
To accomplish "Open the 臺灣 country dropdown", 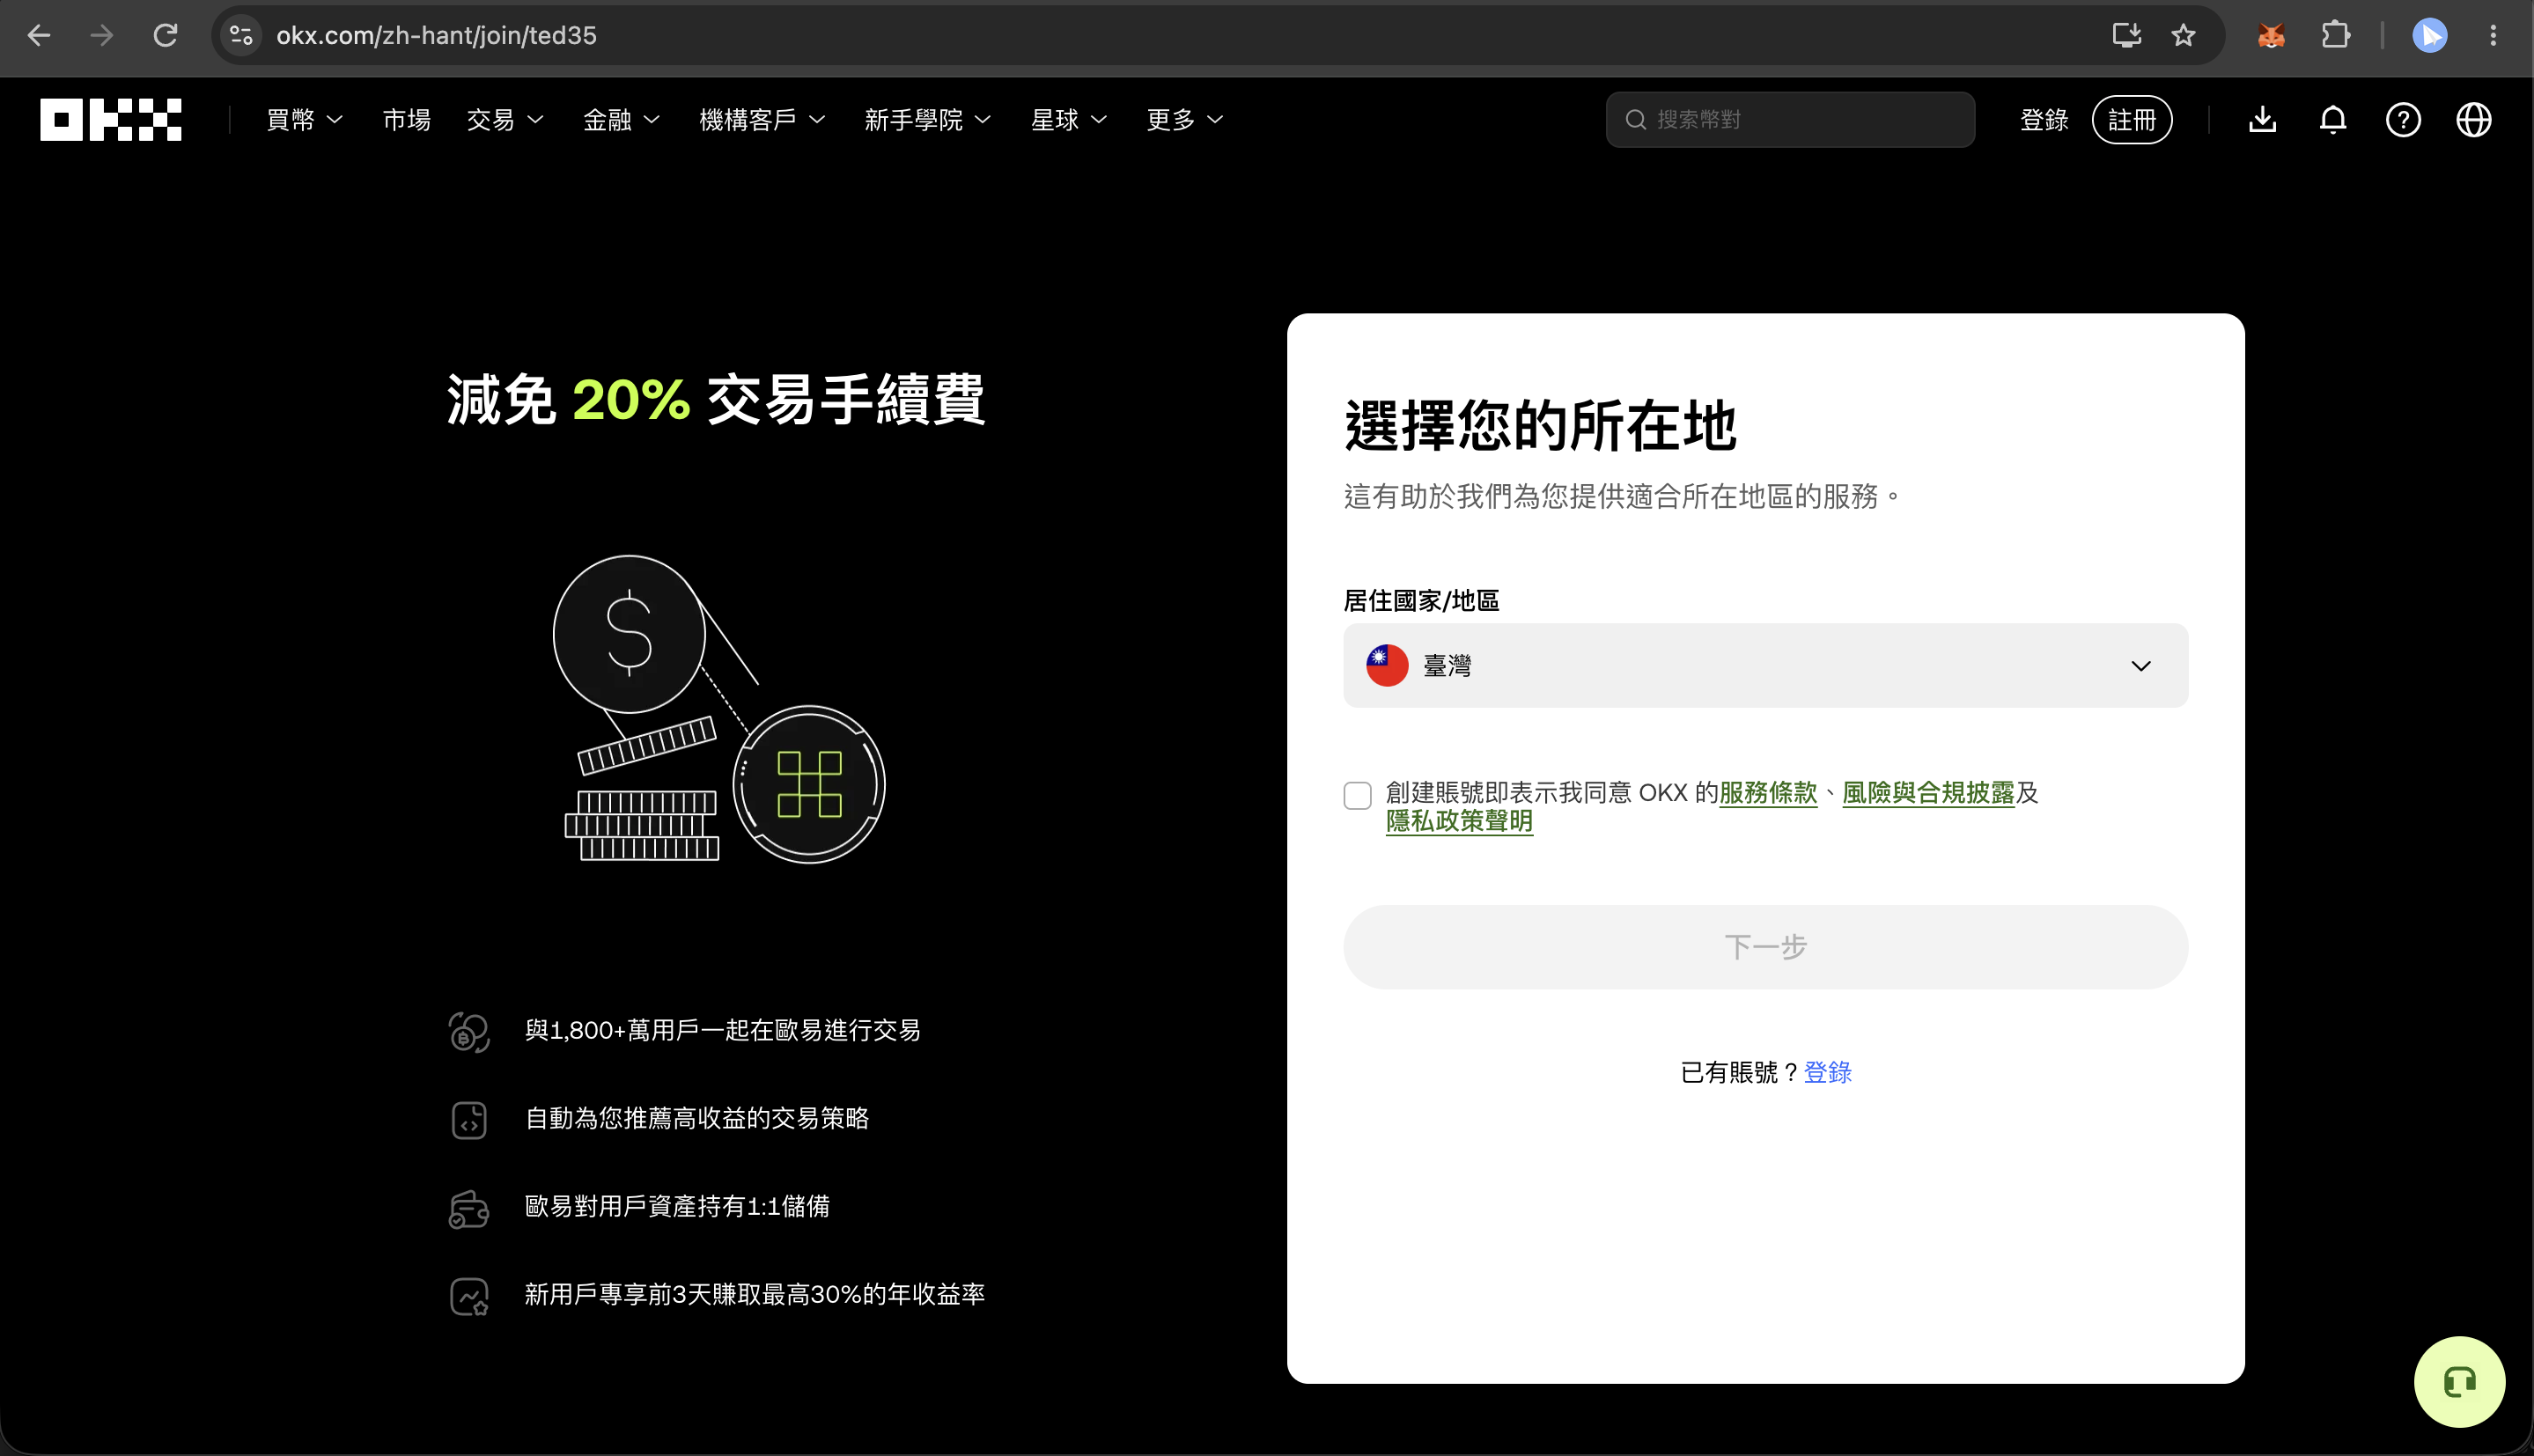I will [x=1765, y=666].
